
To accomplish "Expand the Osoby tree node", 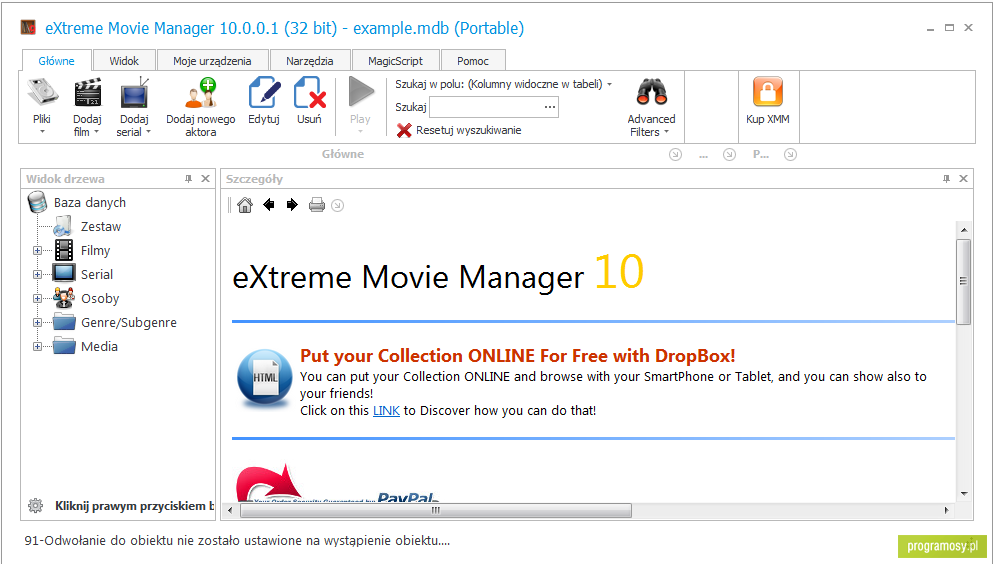I will click(37, 299).
